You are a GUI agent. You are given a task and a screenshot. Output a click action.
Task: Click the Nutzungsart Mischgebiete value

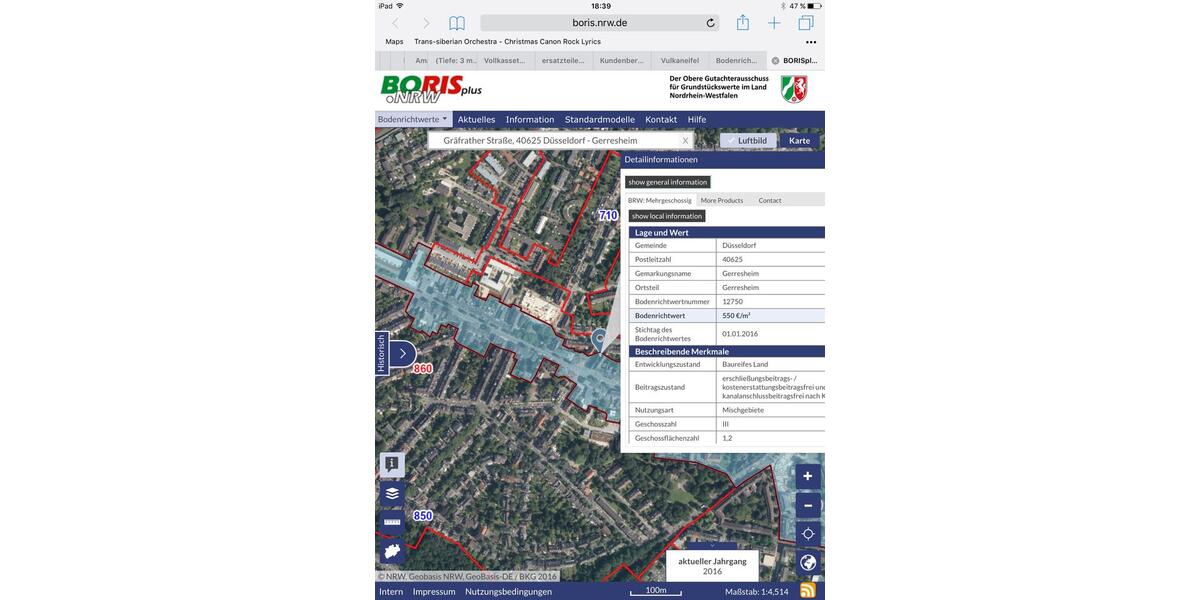pyautogui.click(x=743, y=410)
